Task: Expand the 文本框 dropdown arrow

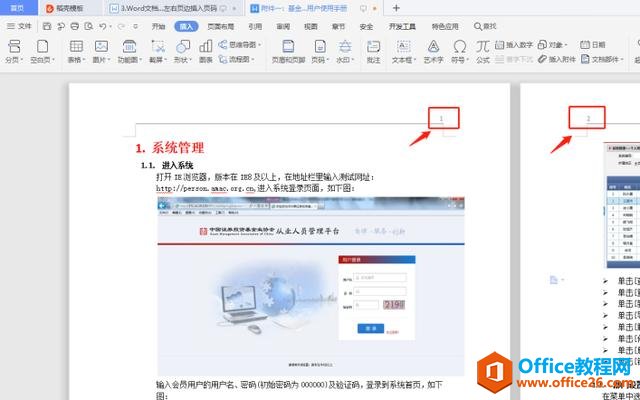Action: (x=415, y=60)
